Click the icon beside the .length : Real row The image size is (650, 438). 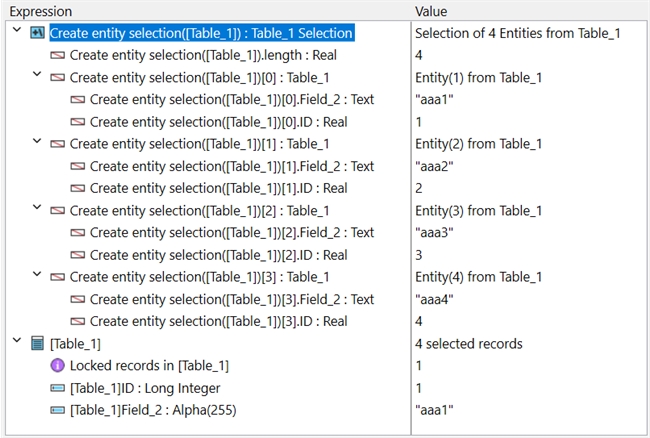click(58, 55)
